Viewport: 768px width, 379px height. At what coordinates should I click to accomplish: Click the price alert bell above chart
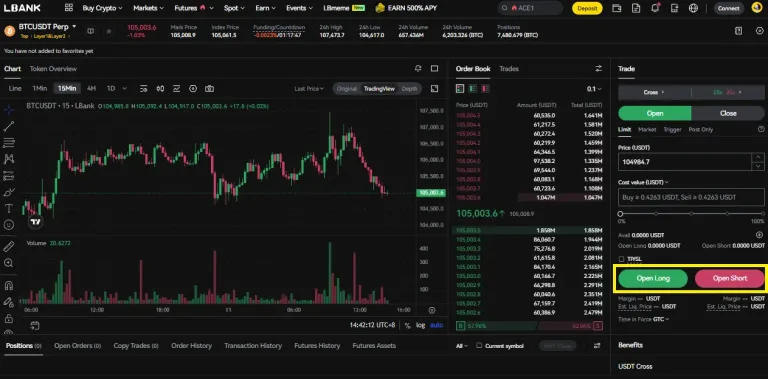(x=418, y=69)
